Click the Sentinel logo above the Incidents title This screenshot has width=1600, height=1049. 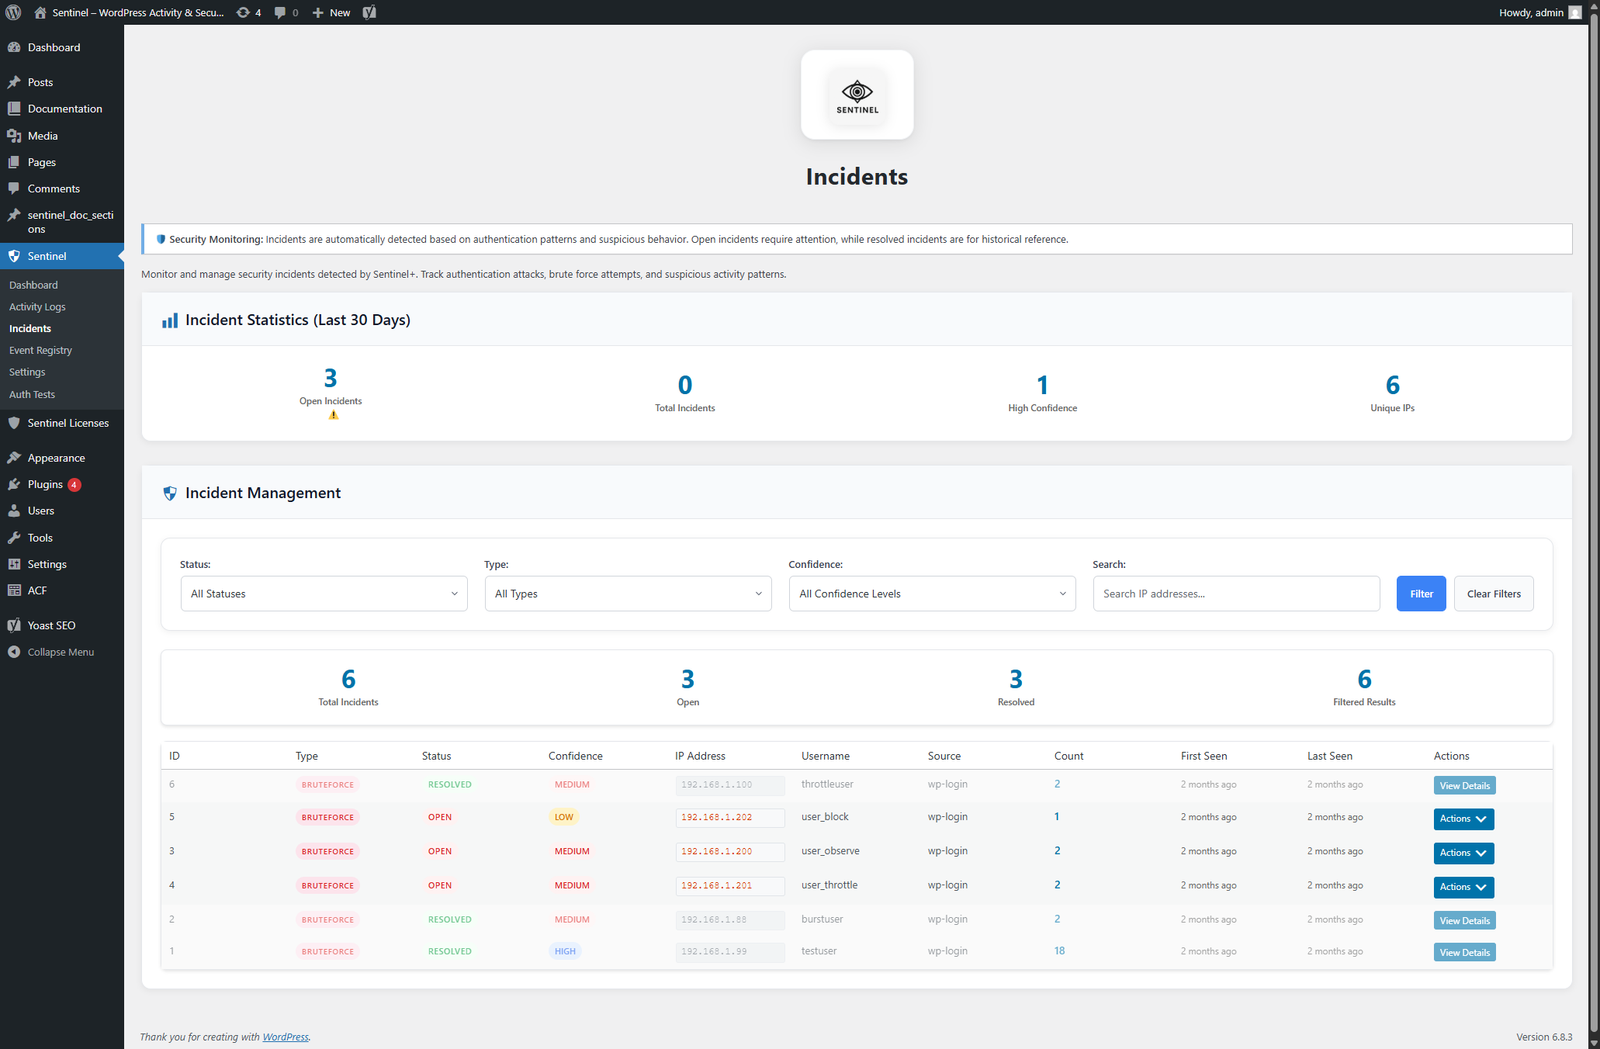856,94
